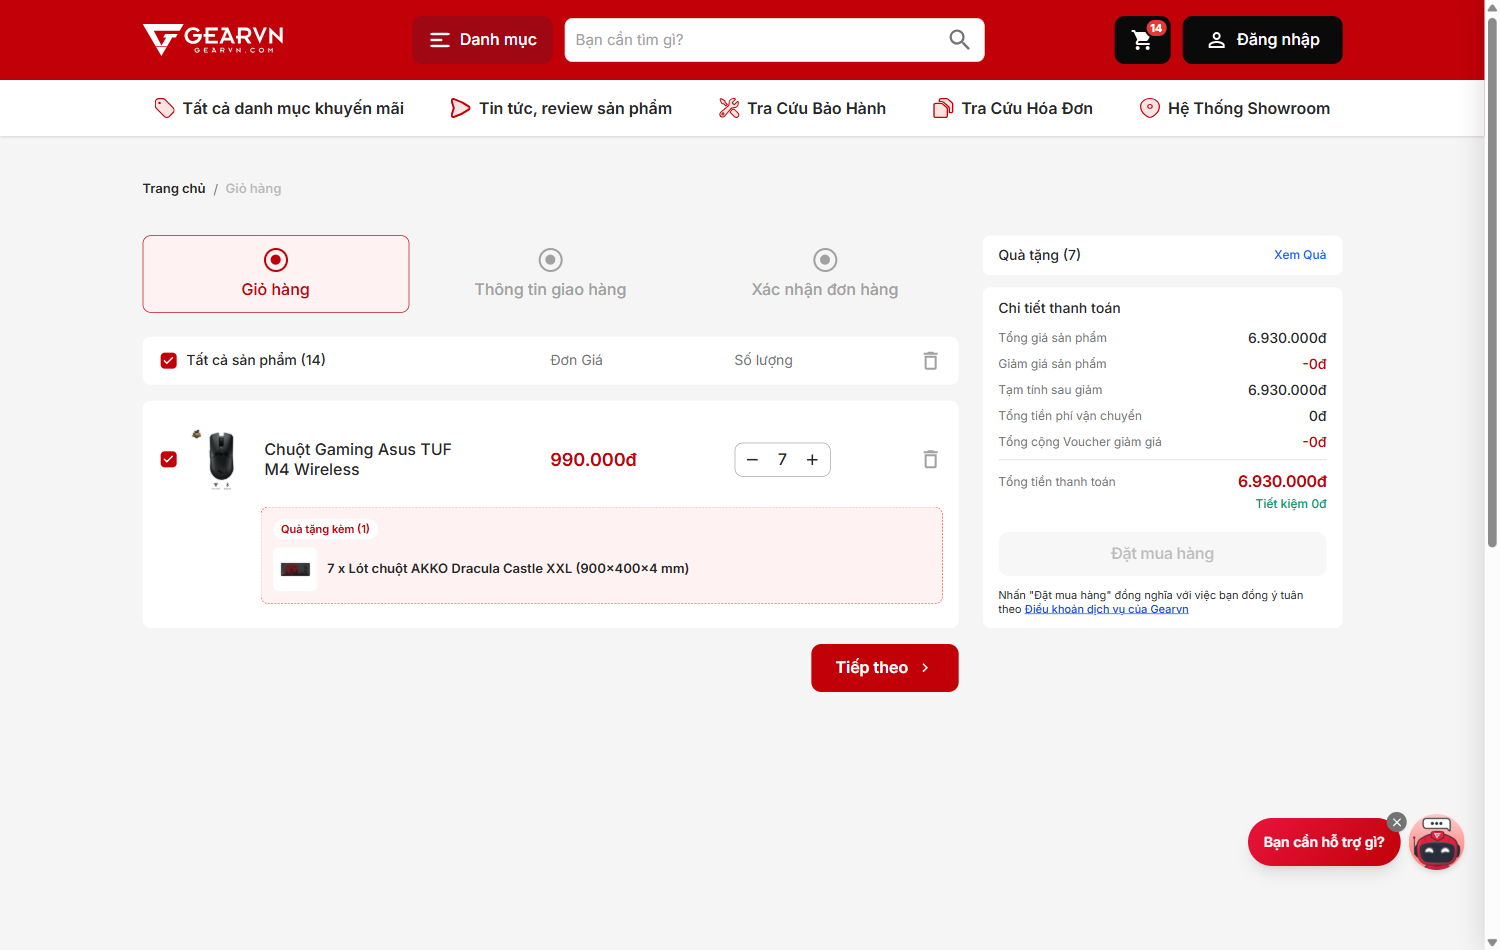Open the Xem Quà link

[x=1300, y=255]
